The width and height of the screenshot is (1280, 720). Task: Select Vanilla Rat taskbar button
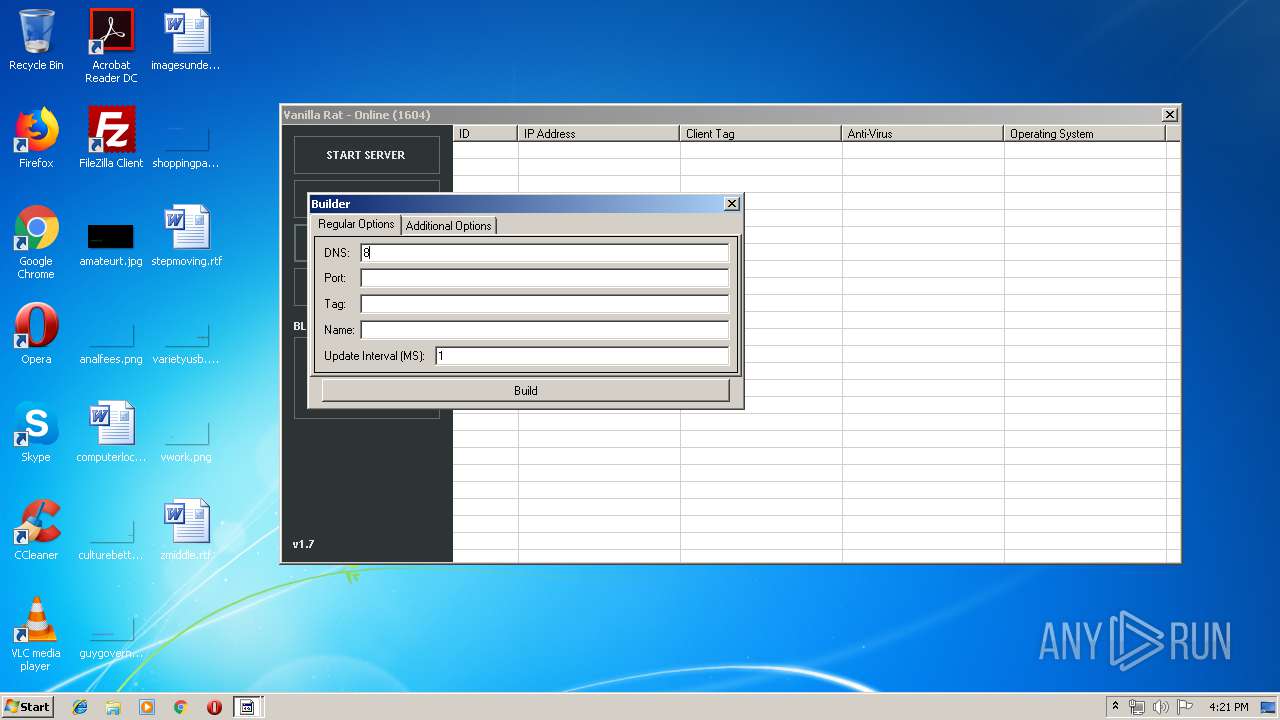pos(247,707)
